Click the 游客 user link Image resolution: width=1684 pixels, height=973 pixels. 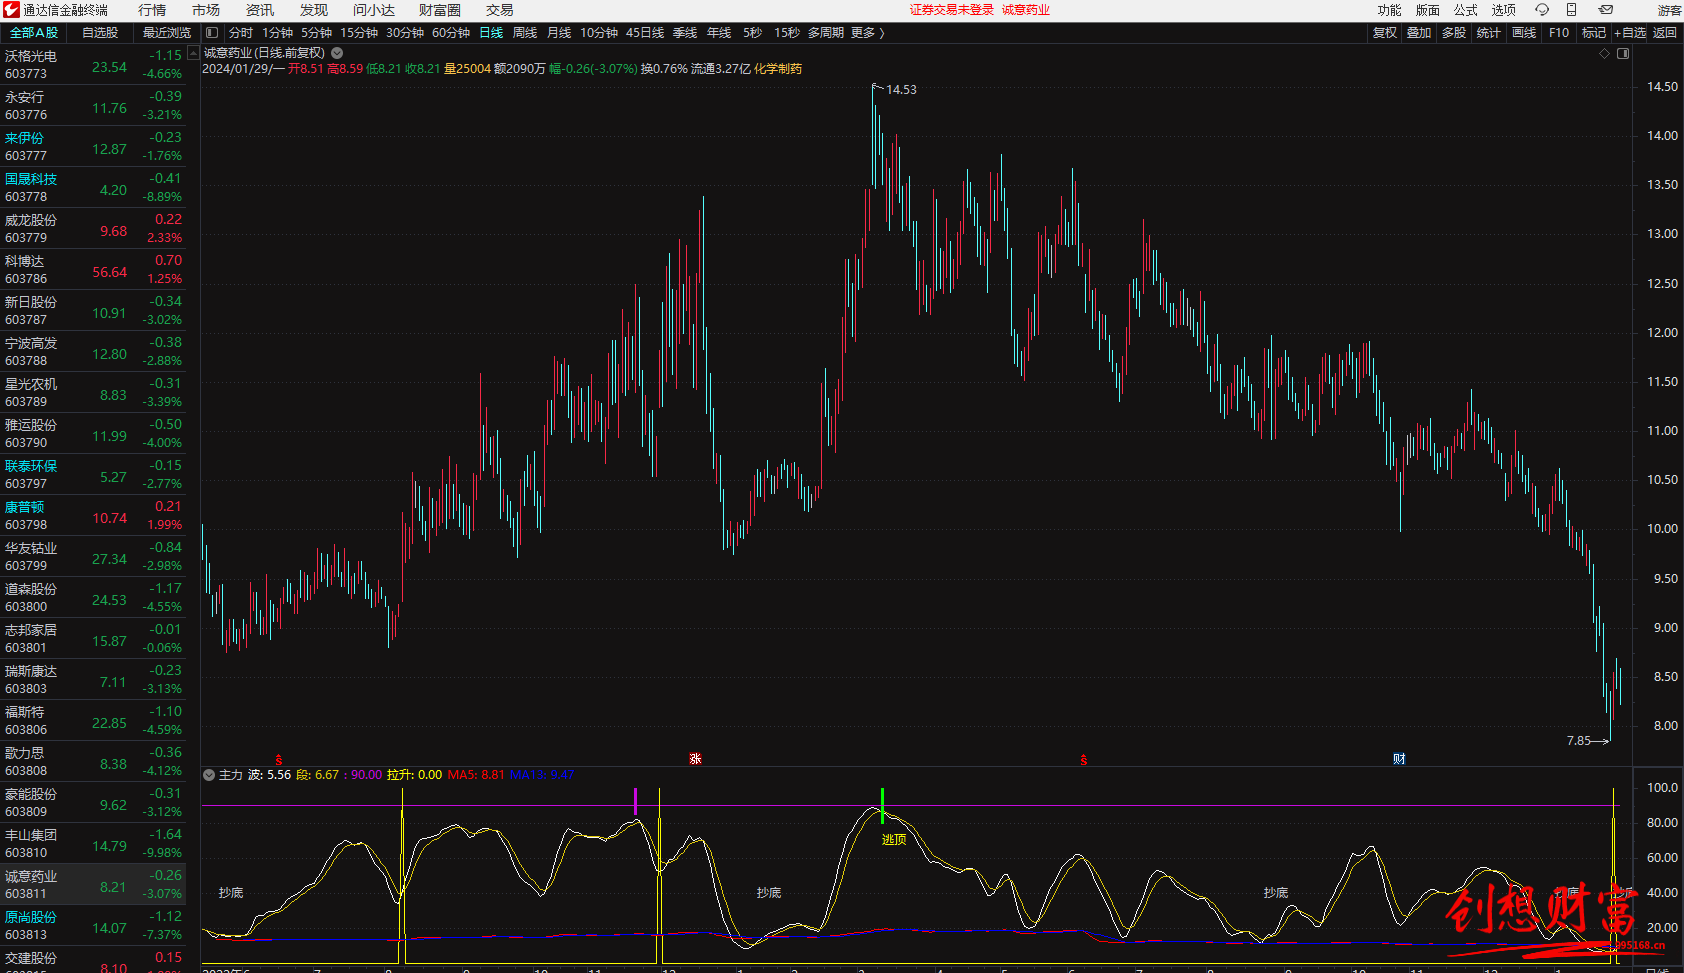(x=1669, y=10)
